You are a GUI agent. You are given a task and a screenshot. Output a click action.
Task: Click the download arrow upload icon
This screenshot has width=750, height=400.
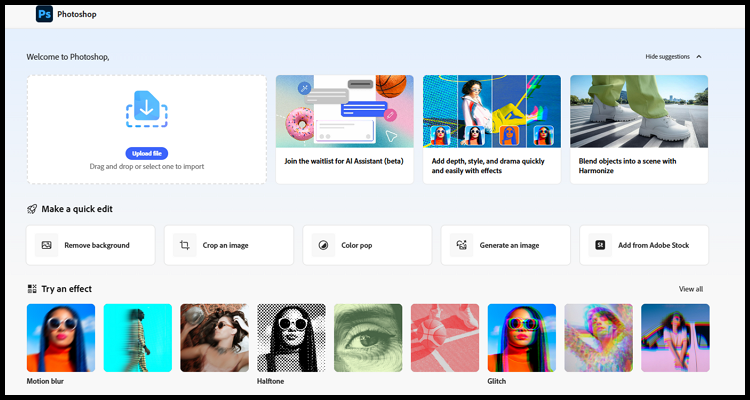pos(146,108)
